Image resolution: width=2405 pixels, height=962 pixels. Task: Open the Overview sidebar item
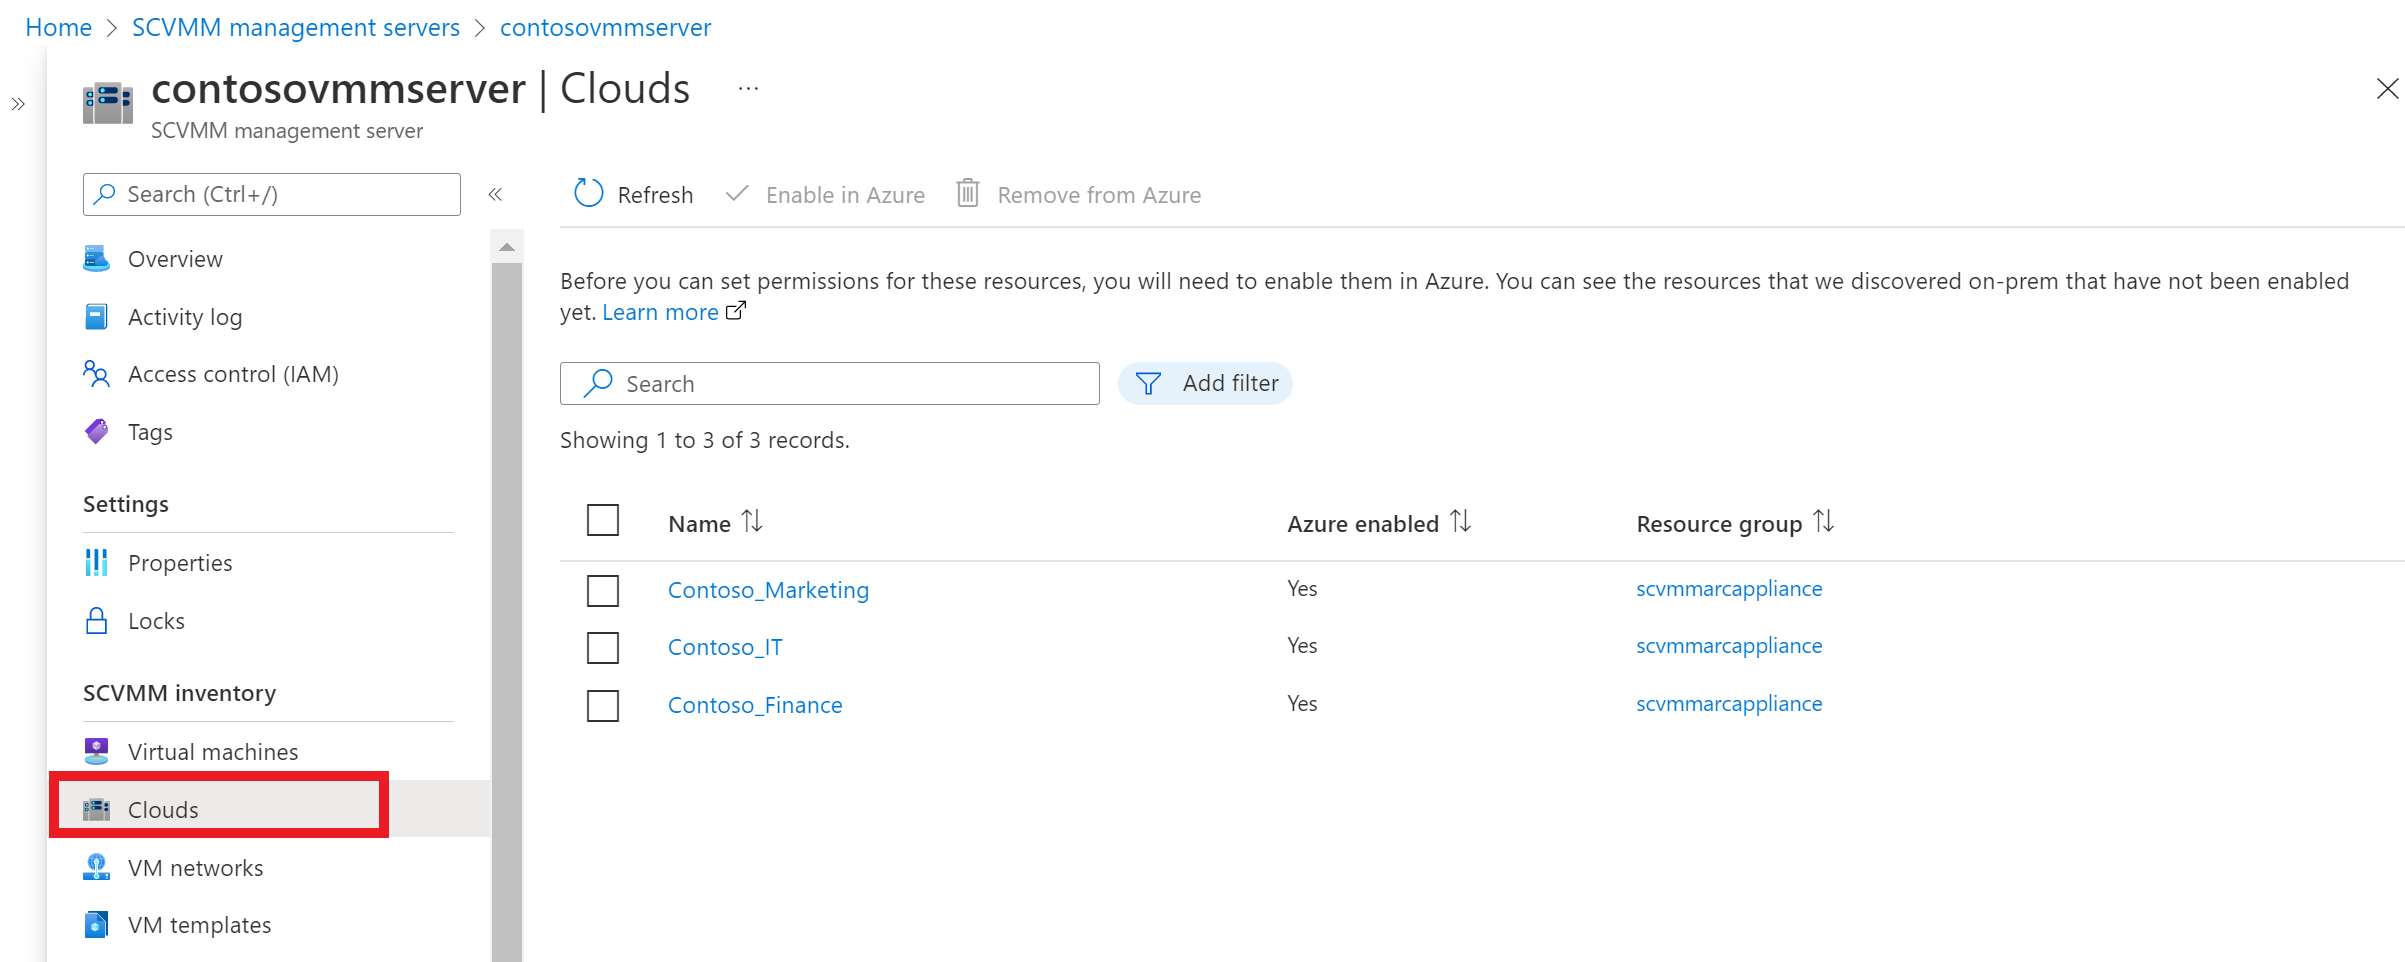point(175,259)
